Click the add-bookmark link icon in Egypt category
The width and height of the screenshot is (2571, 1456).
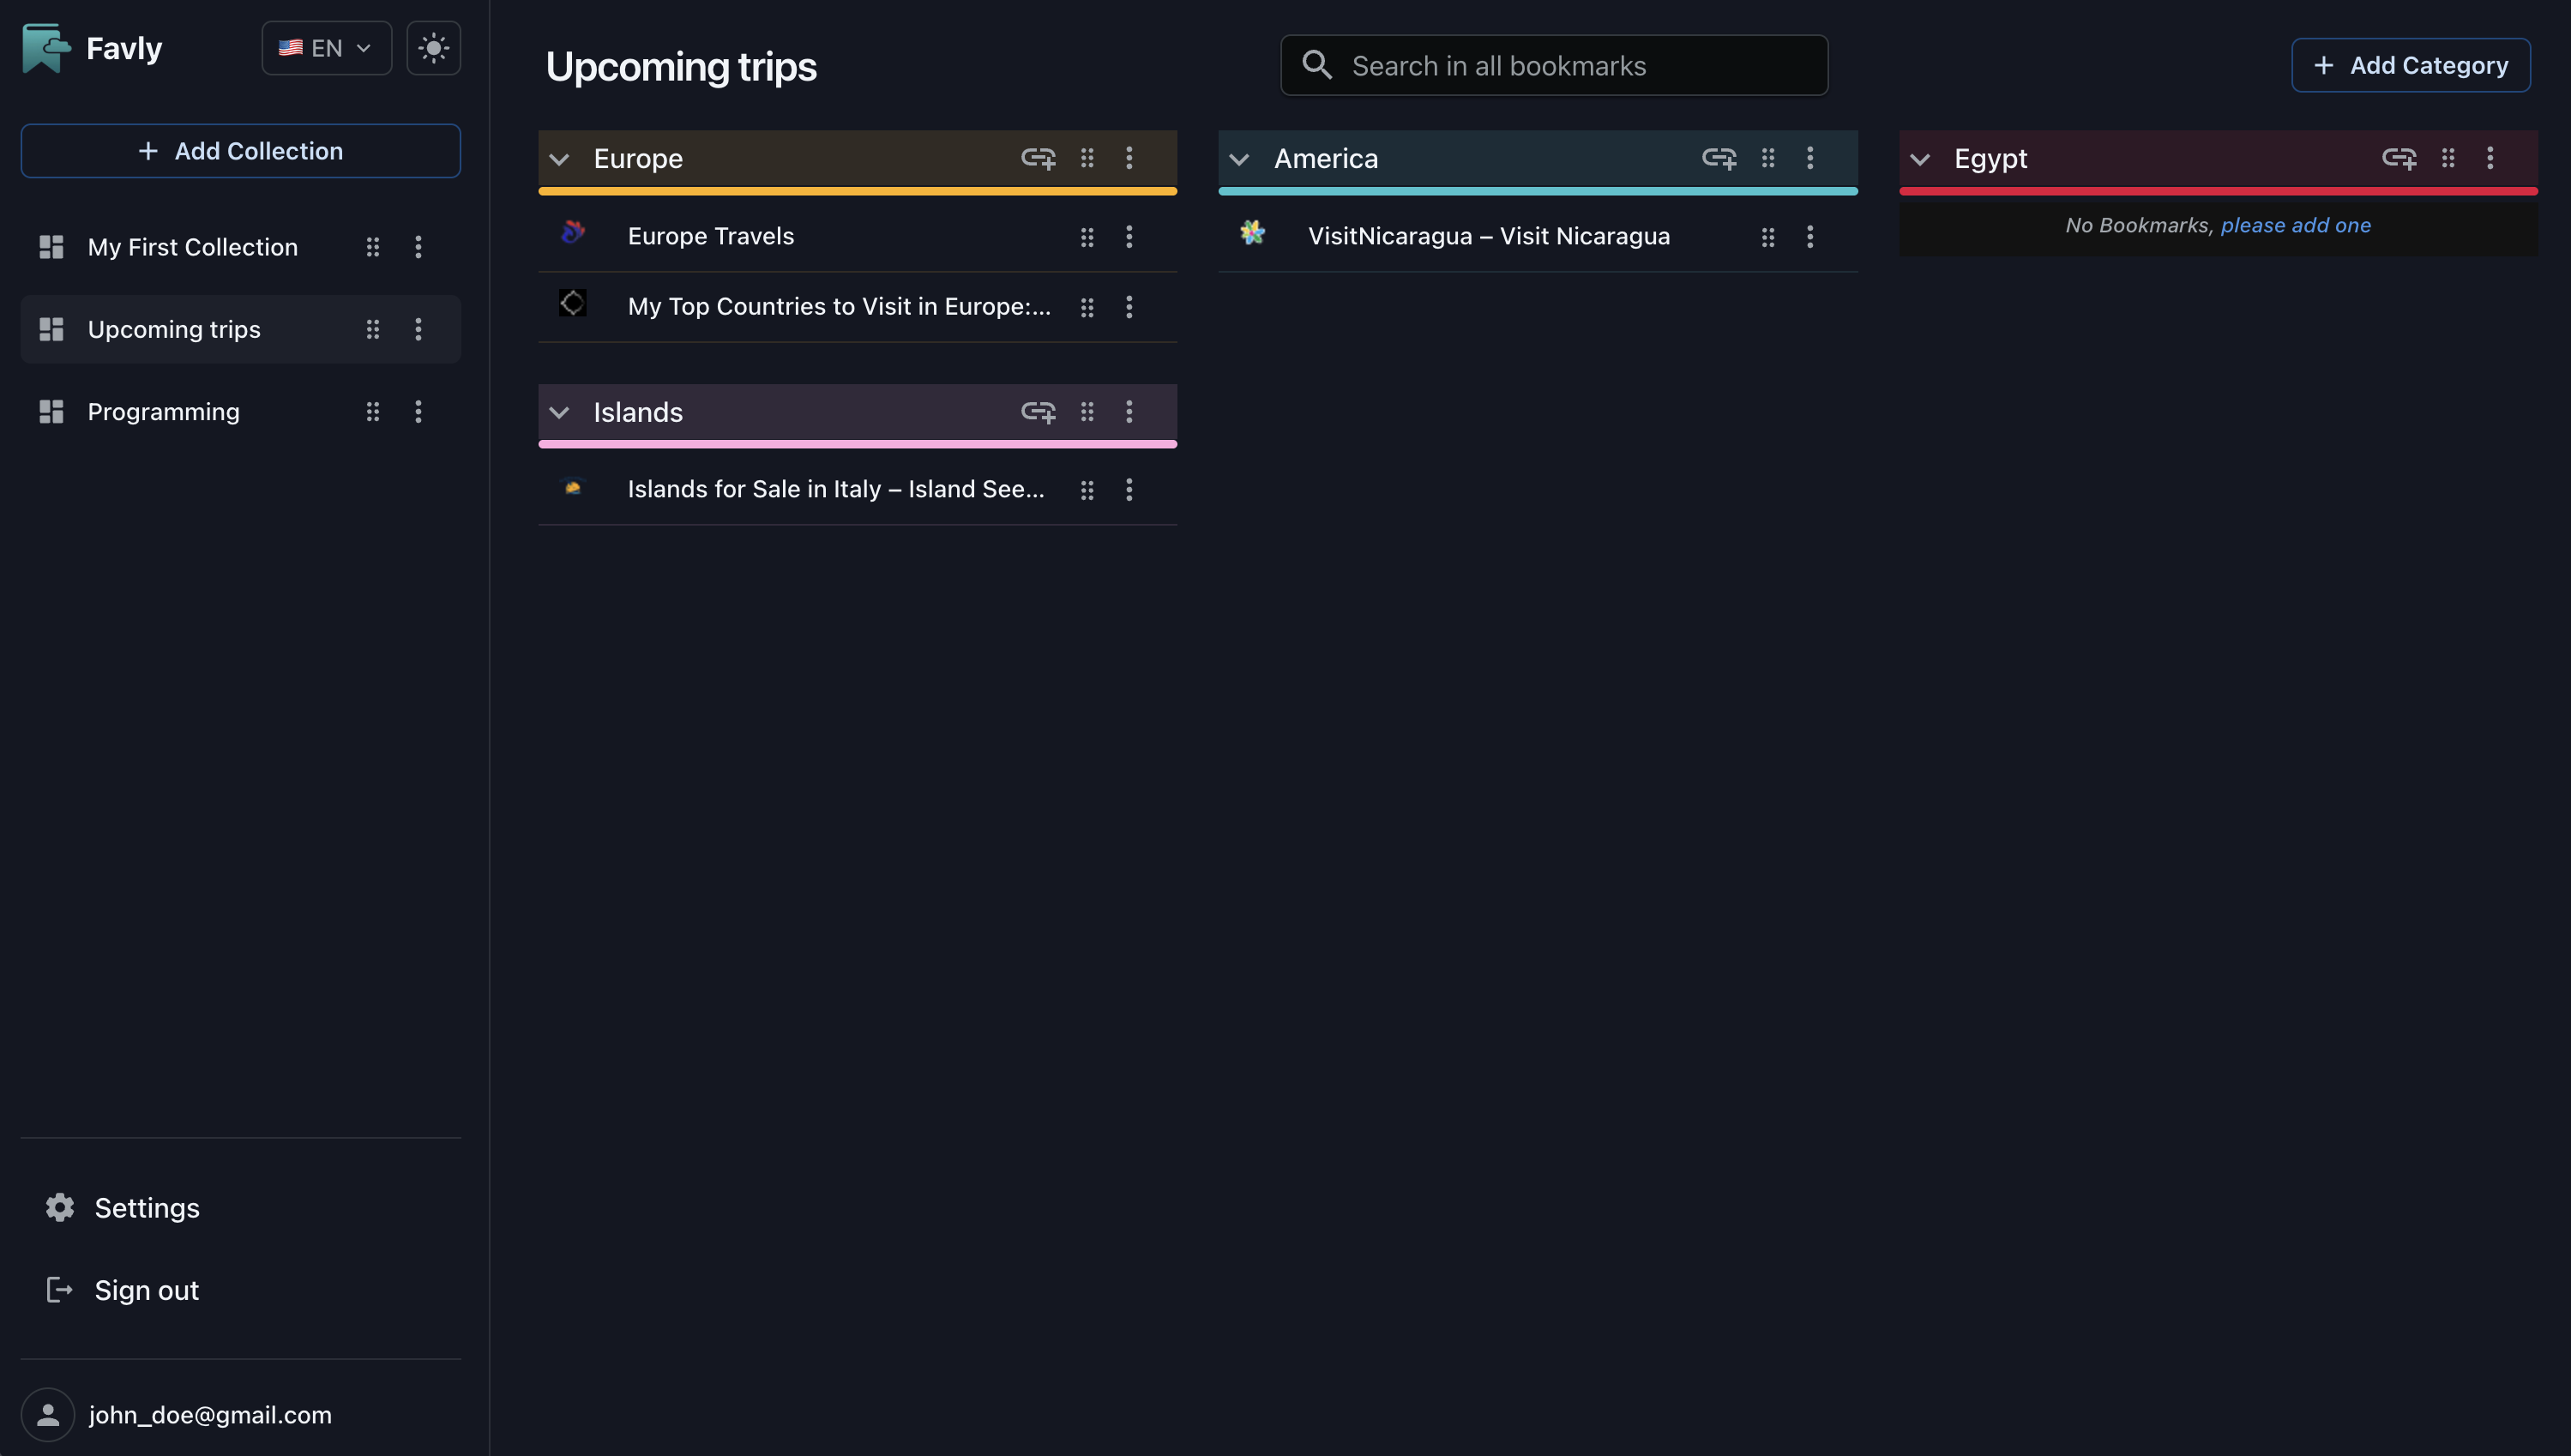(2399, 158)
